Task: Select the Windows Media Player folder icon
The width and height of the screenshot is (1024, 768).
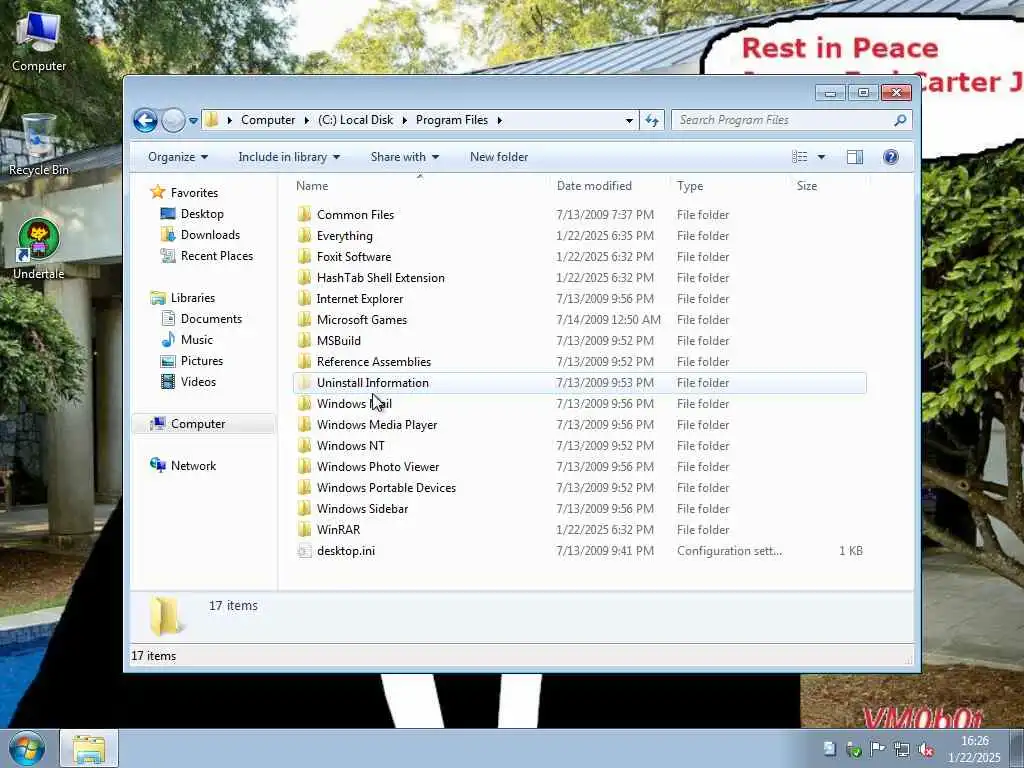Action: coord(304,424)
